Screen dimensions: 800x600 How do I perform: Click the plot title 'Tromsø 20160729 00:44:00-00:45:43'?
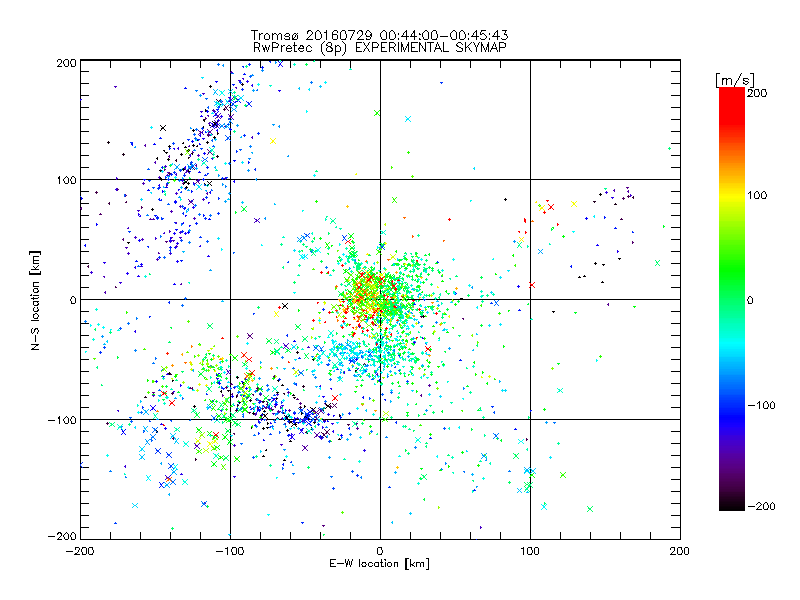pyautogui.click(x=380, y=35)
